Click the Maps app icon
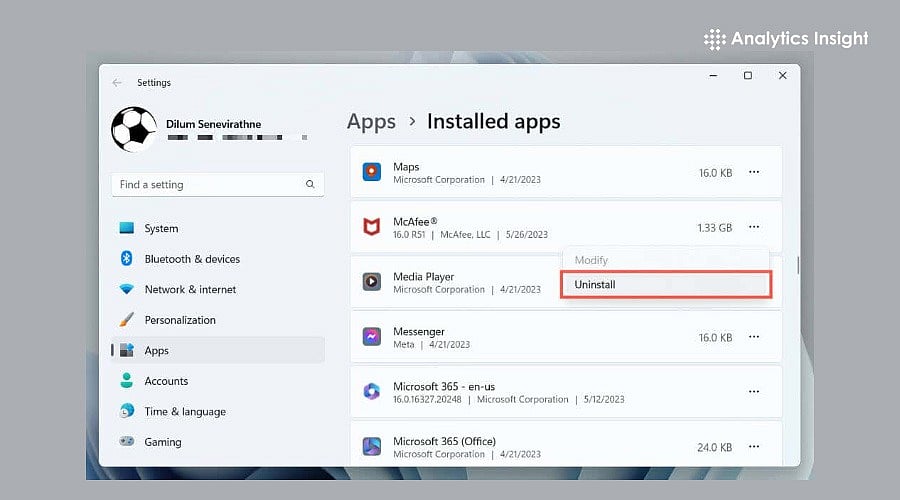The height and width of the screenshot is (500, 900). [x=372, y=173]
